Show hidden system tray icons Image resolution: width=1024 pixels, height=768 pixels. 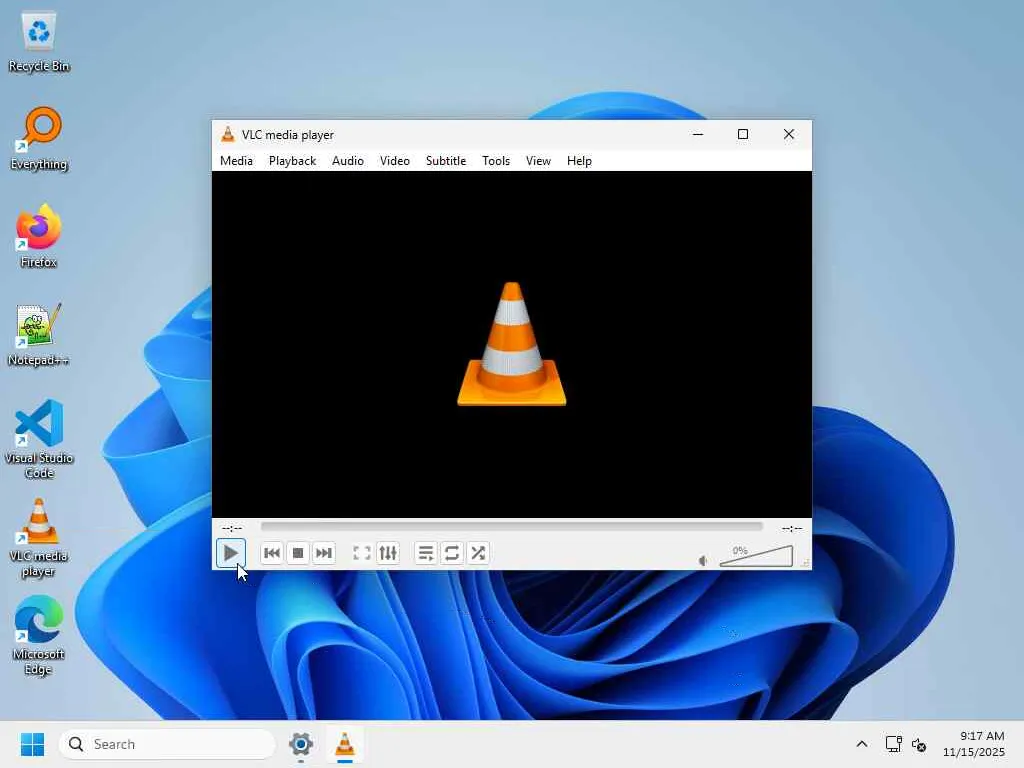point(862,744)
